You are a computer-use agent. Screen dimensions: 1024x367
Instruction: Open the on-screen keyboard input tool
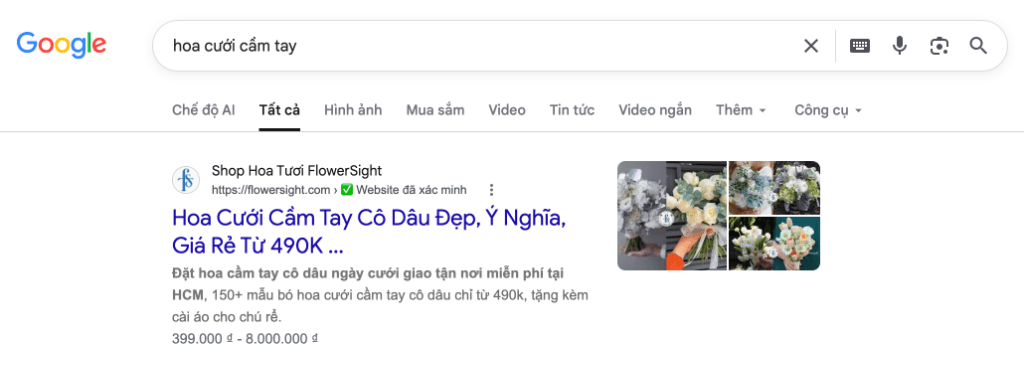pyautogui.click(x=859, y=46)
